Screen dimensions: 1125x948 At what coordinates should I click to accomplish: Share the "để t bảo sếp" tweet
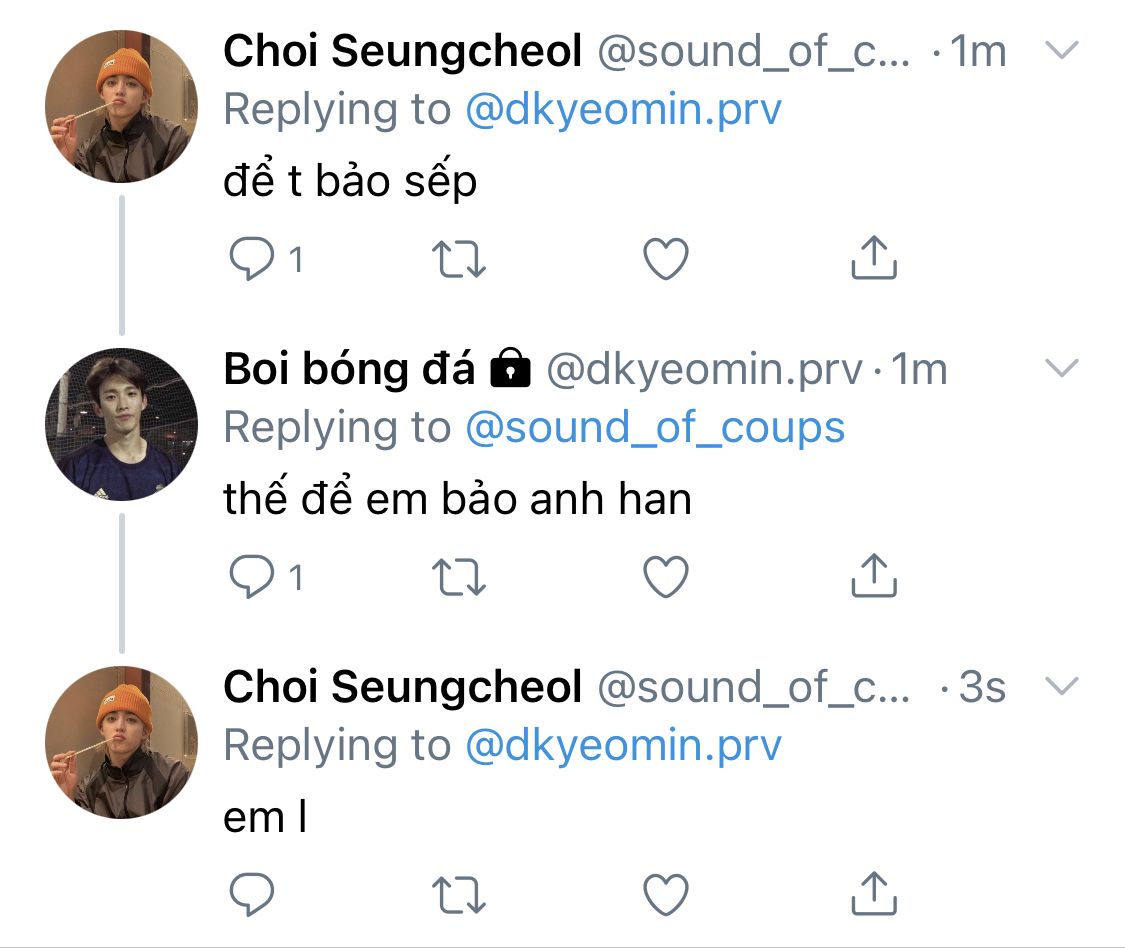873,258
